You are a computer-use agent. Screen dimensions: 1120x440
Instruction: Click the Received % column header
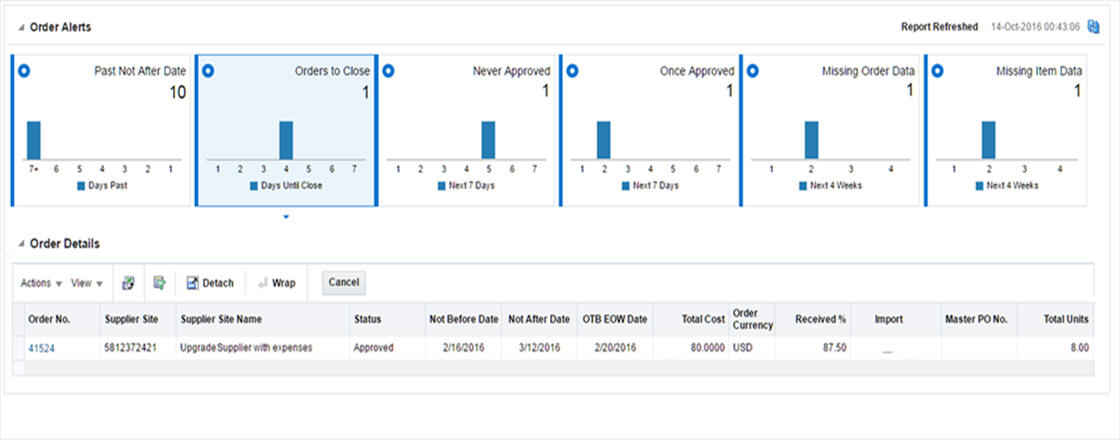pos(814,319)
